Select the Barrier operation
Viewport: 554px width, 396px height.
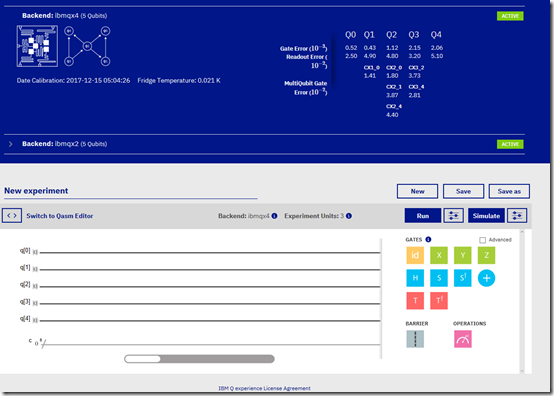(415, 339)
